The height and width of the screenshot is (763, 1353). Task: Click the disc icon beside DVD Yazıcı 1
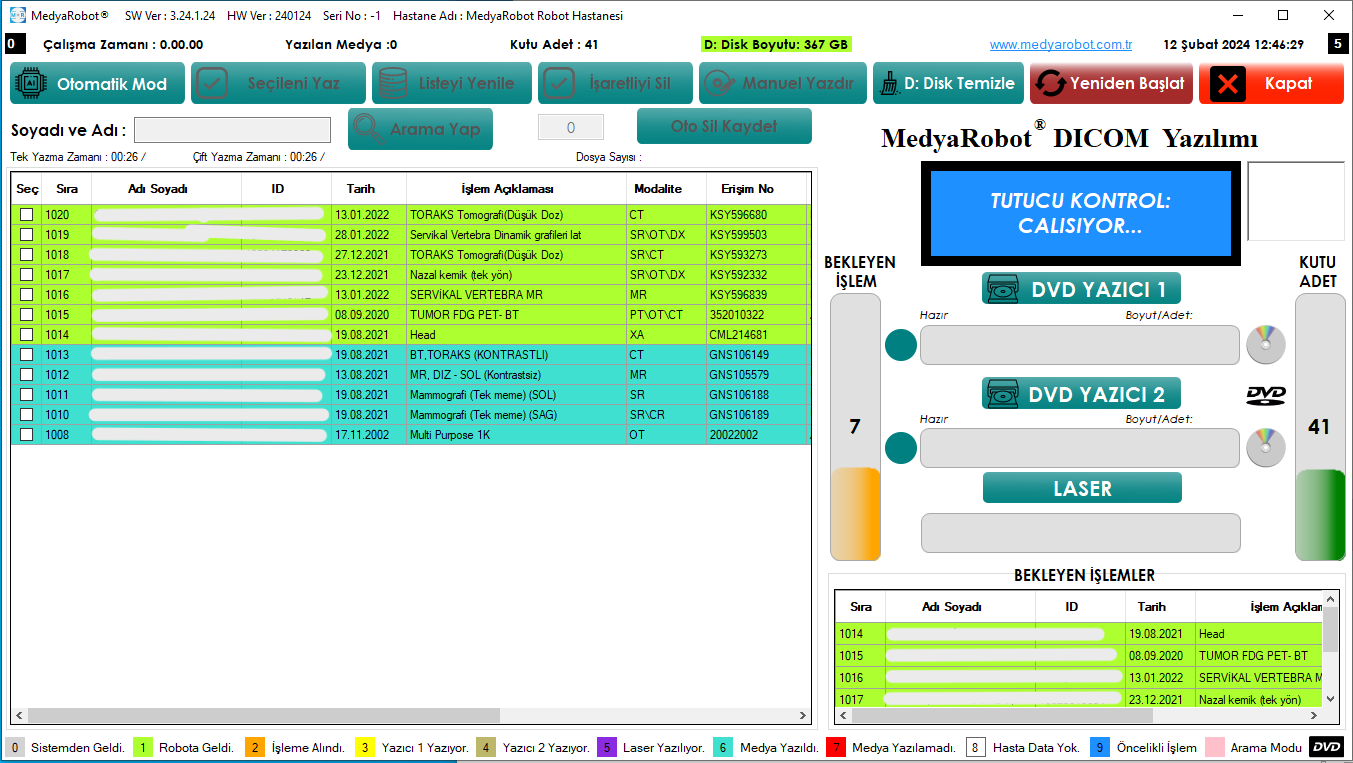1265,345
